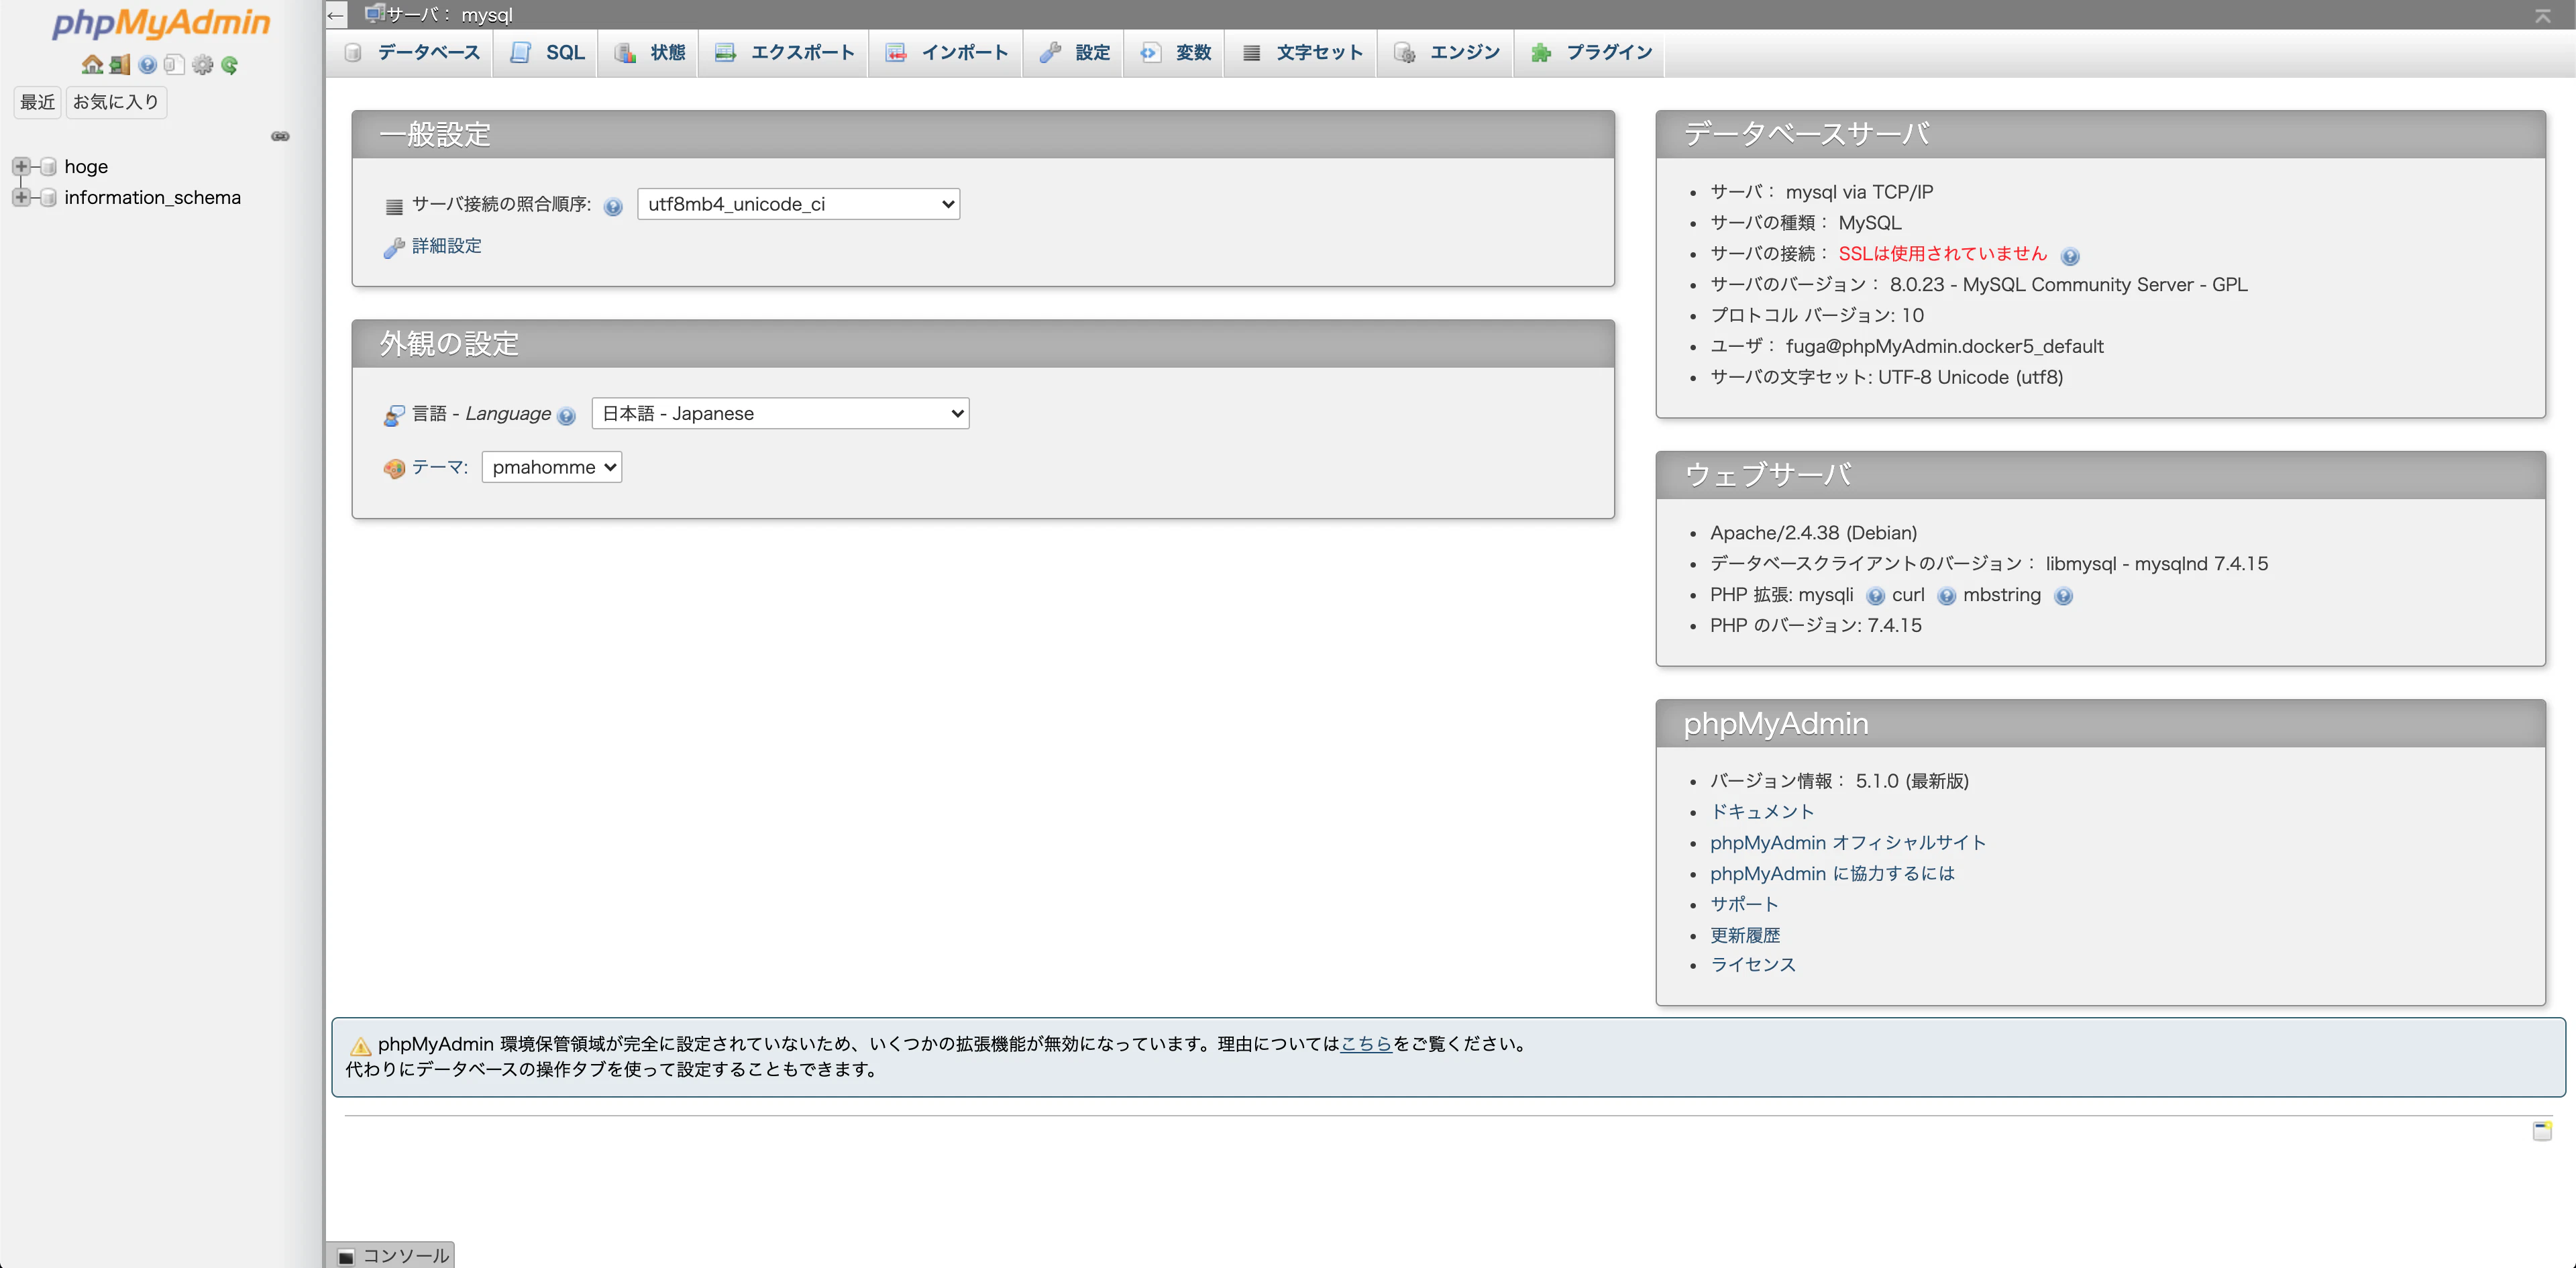Open the phpMyAdmin documentation page icon
Image resolution: width=2576 pixels, height=1268 pixels.
tap(175, 64)
